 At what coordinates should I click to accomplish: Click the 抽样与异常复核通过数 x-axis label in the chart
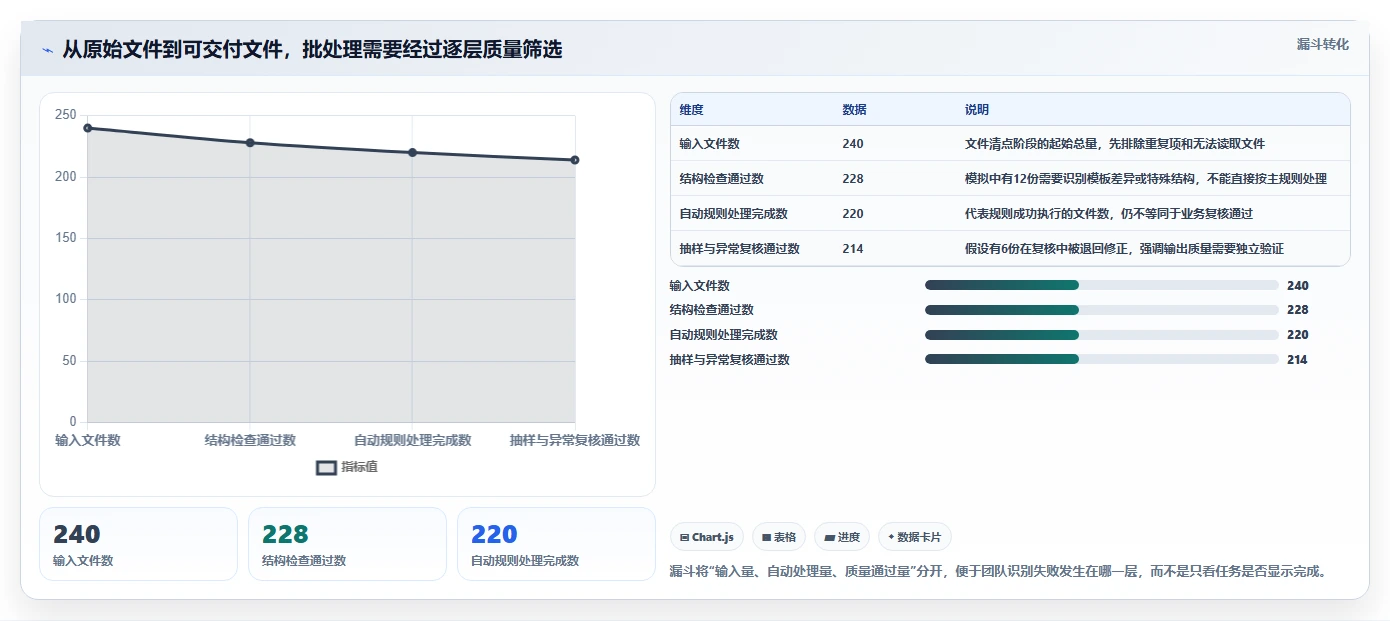[575, 440]
